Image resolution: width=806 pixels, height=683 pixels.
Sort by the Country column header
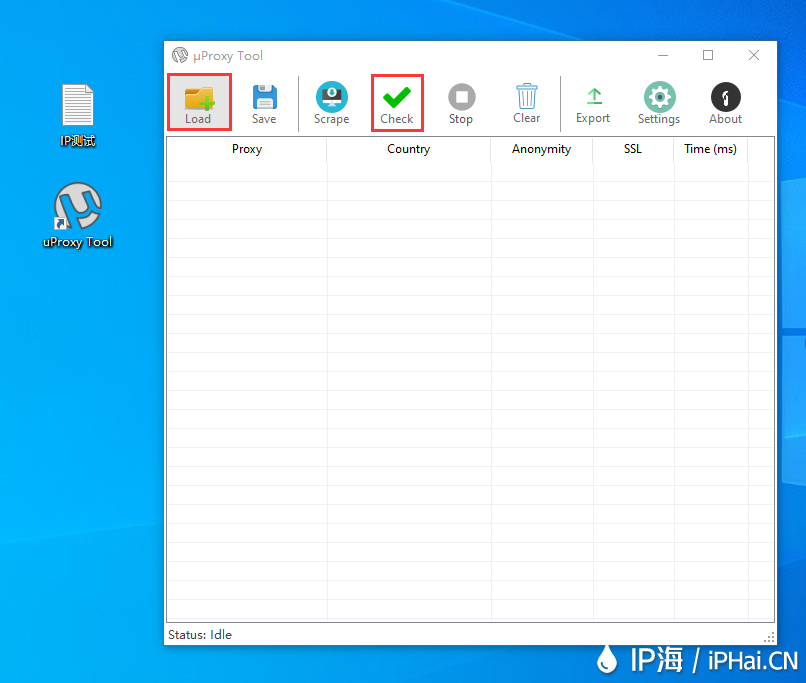click(408, 149)
